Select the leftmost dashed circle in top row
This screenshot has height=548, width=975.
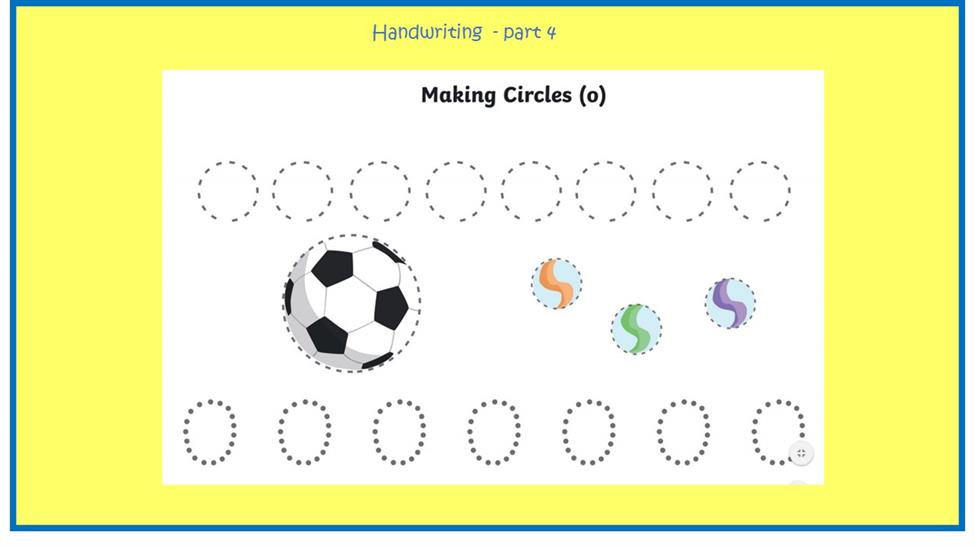[x=228, y=191]
